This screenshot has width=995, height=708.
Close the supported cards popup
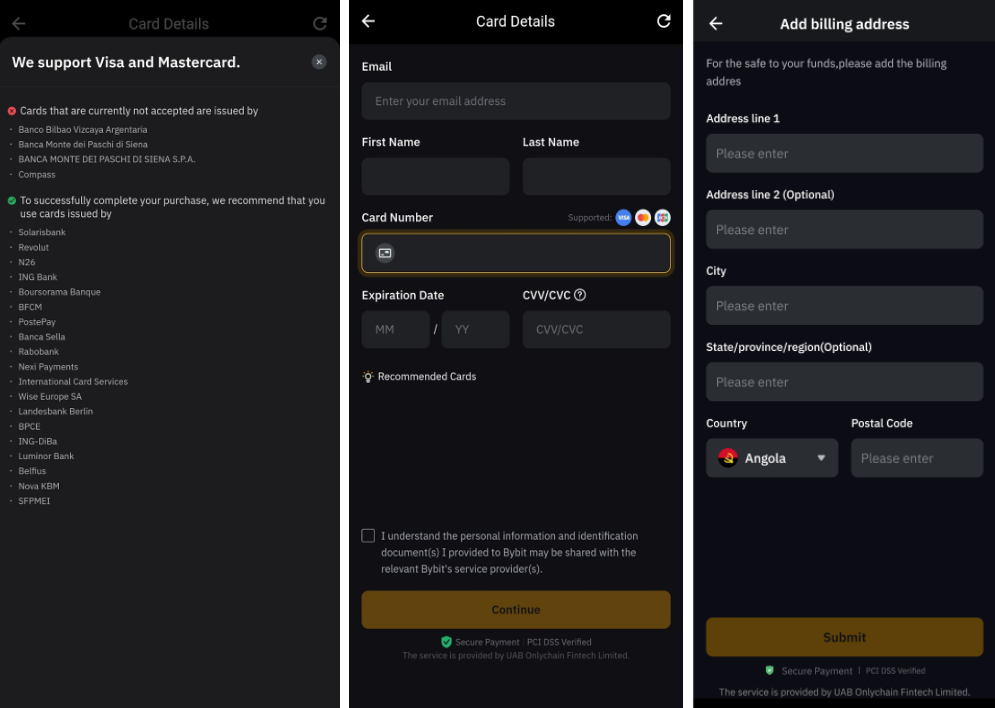pyautogui.click(x=319, y=62)
